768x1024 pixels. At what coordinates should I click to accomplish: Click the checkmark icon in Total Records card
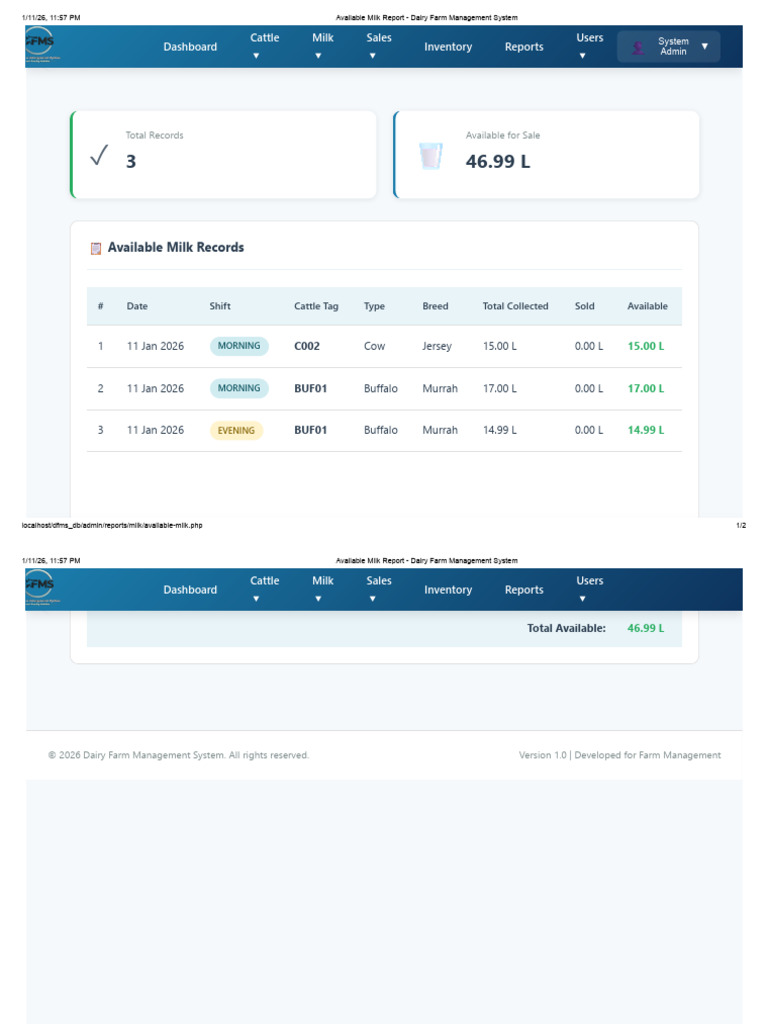[99, 155]
